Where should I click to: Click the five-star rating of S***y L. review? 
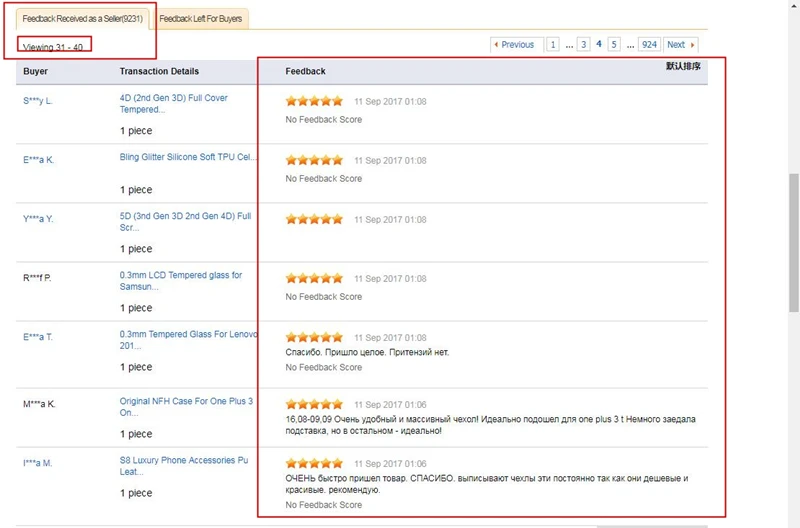click(314, 101)
